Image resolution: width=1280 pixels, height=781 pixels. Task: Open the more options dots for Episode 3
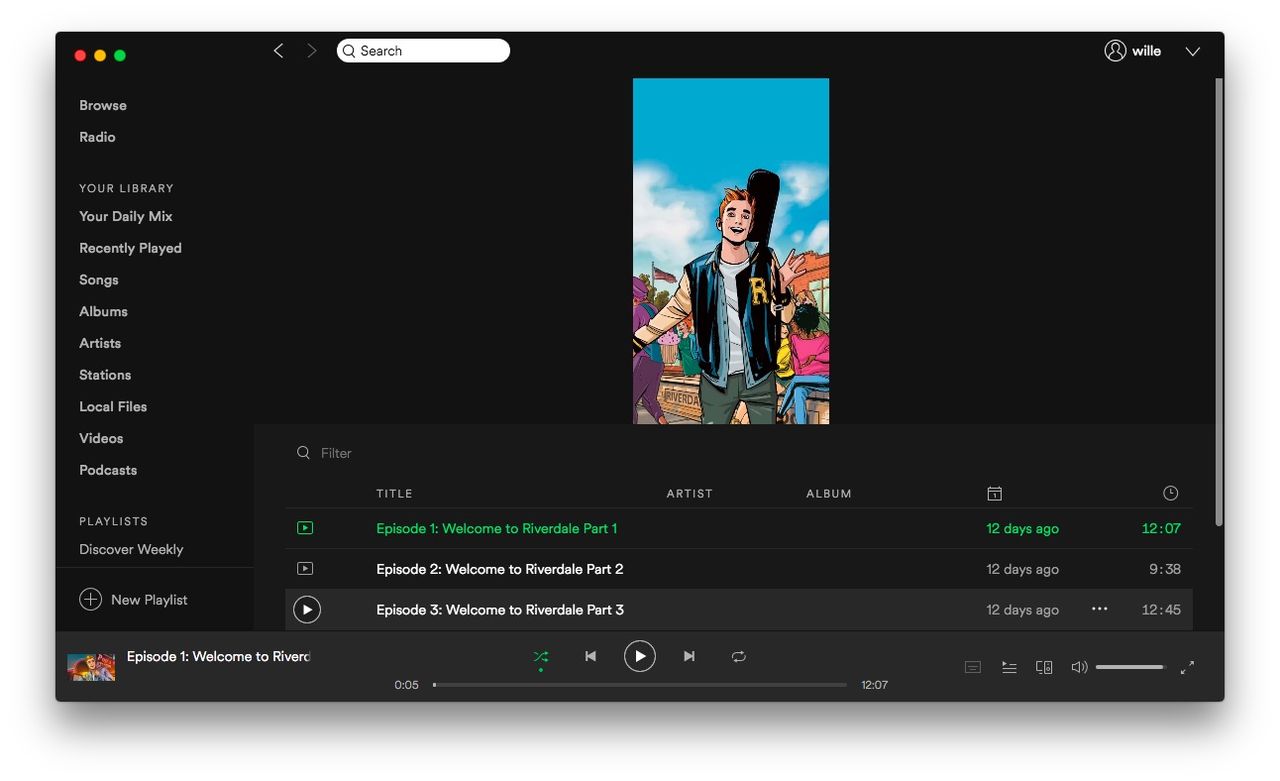click(x=1099, y=609)
